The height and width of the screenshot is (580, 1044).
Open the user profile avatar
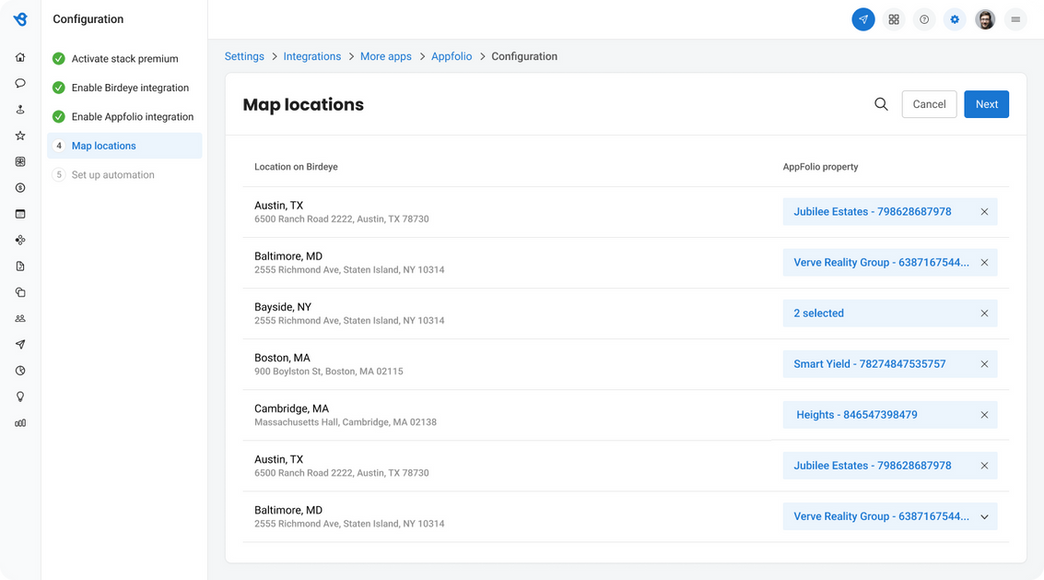coord(985,19)
